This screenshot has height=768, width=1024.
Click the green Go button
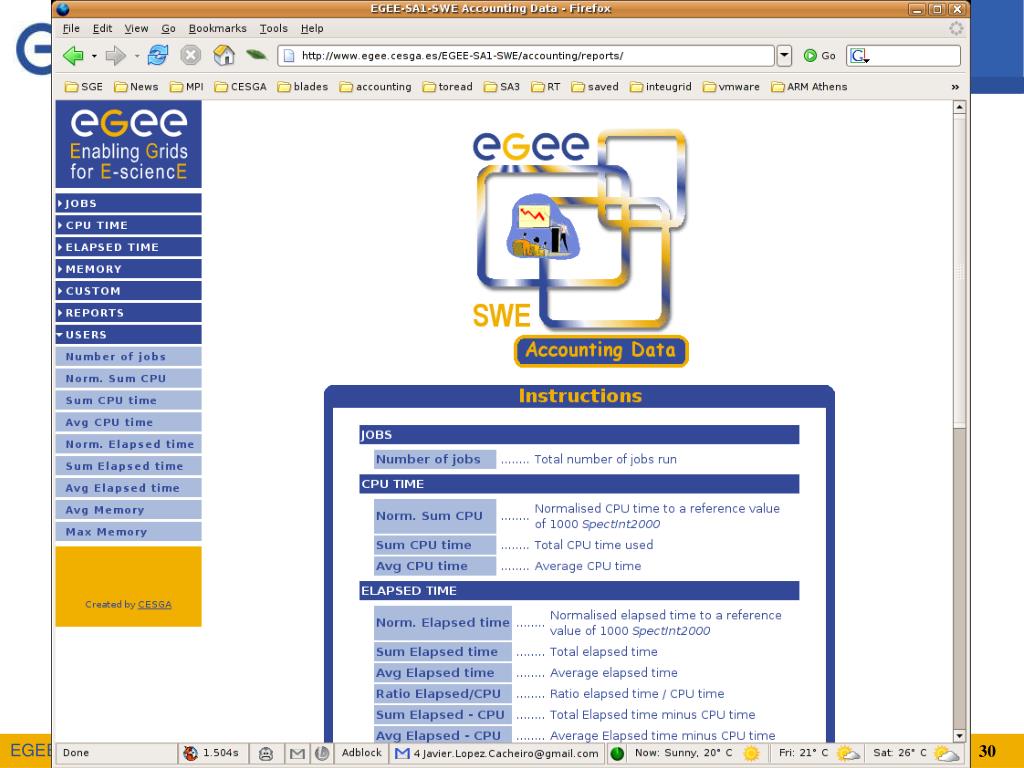coord(820,56)
